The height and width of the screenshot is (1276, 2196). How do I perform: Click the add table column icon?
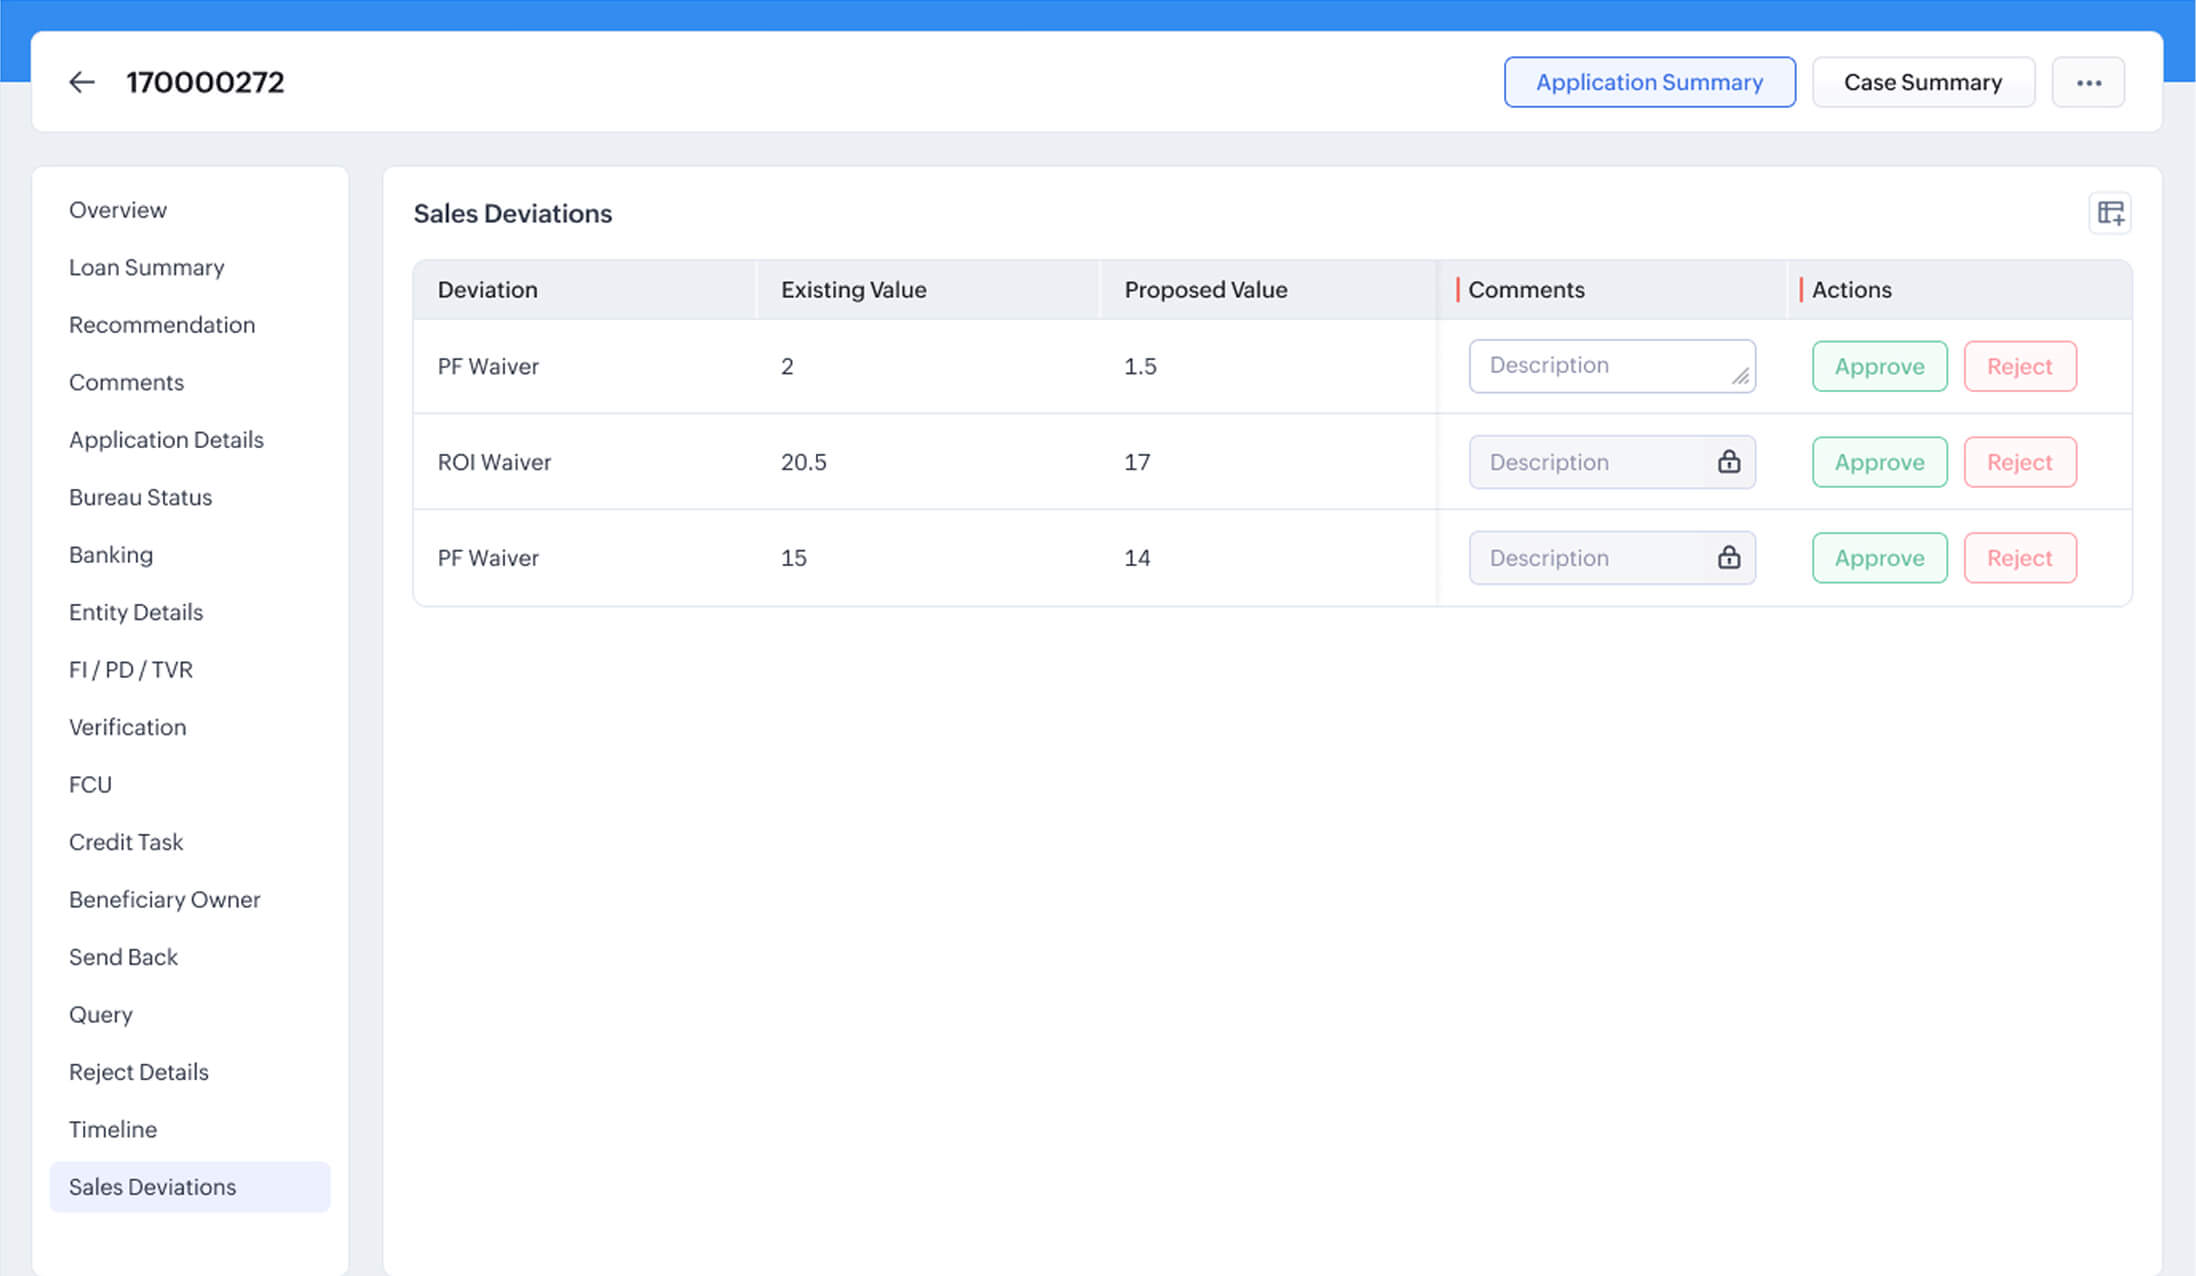(x=2110, y=213)
